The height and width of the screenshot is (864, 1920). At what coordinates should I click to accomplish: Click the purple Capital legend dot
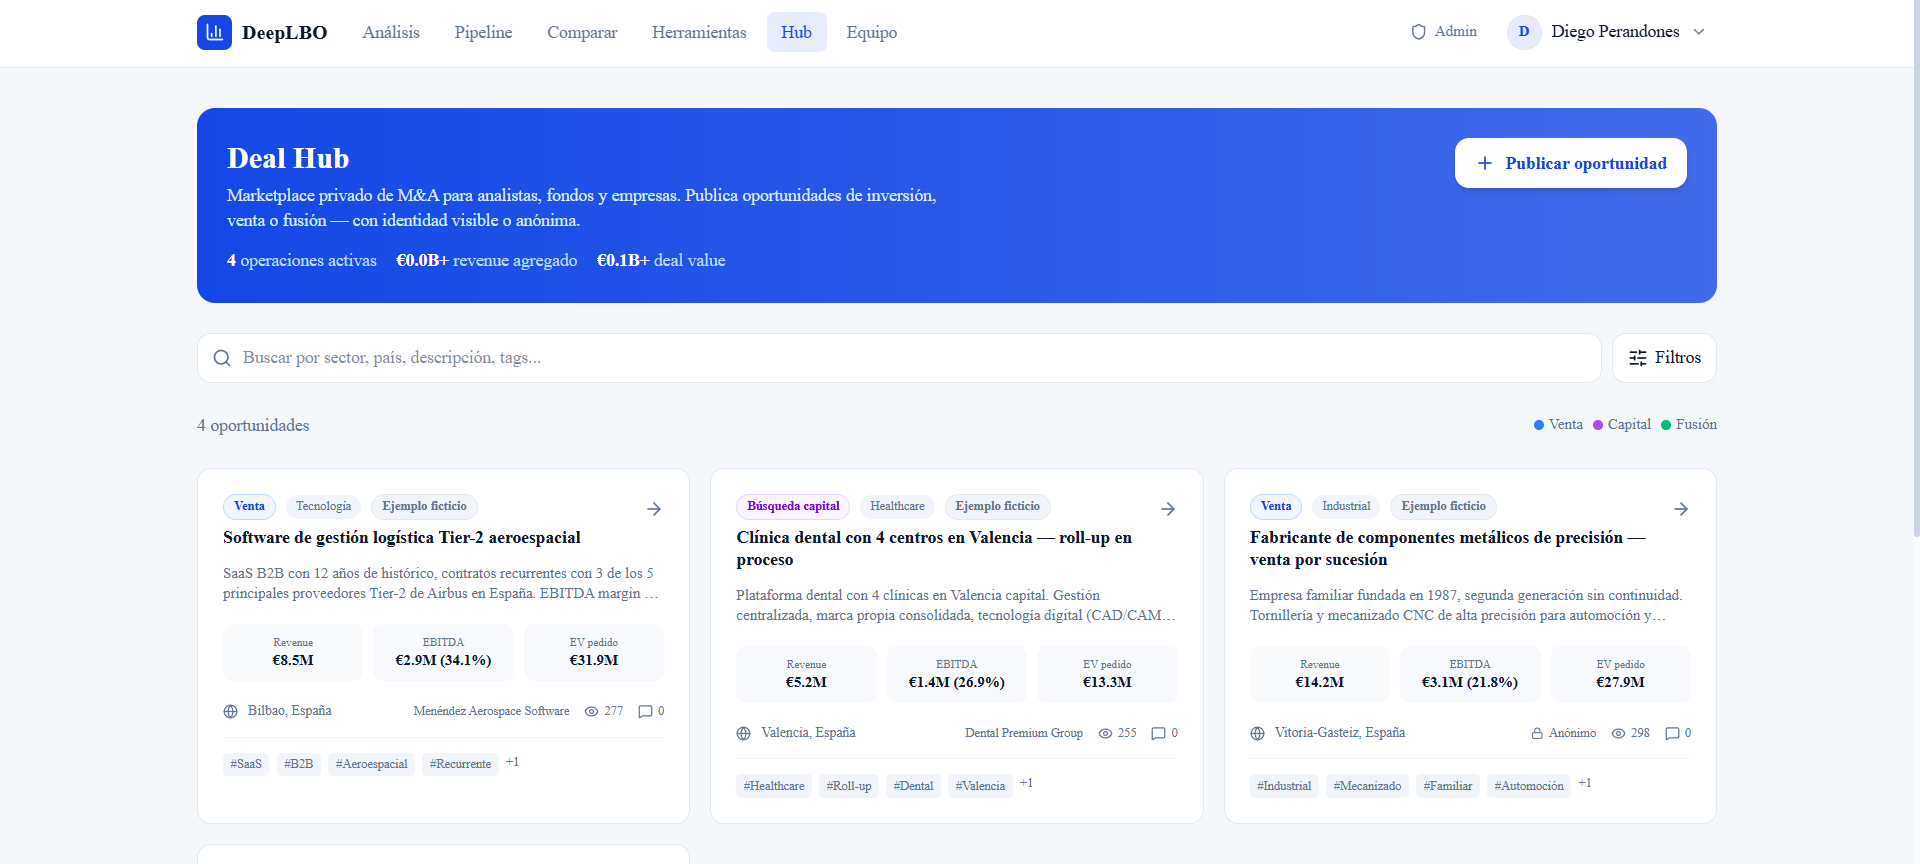(1598, 425)
